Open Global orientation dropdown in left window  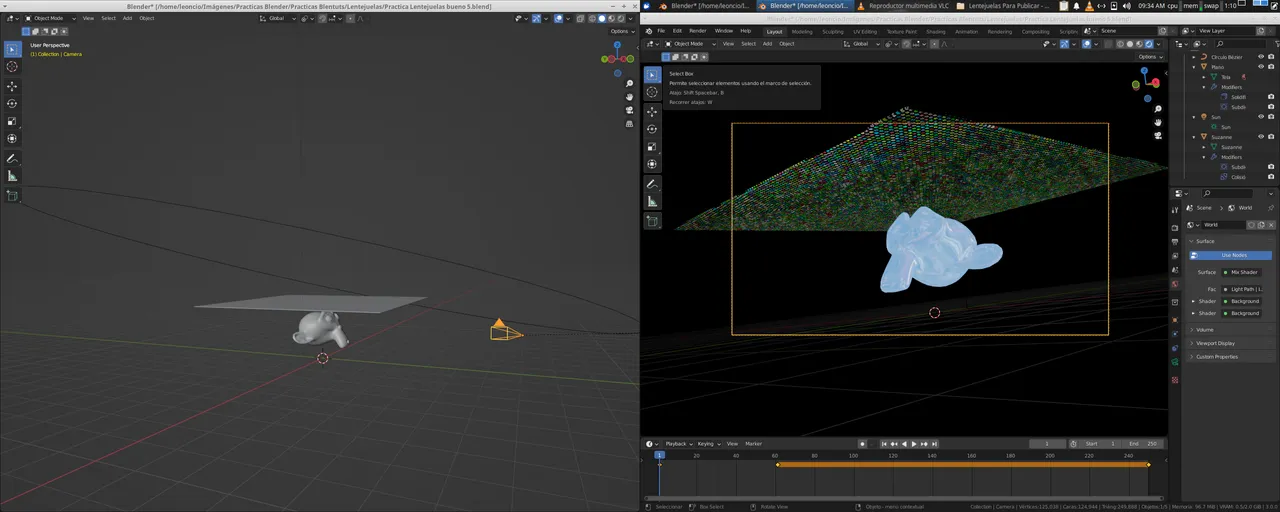[x=275, y=18]
